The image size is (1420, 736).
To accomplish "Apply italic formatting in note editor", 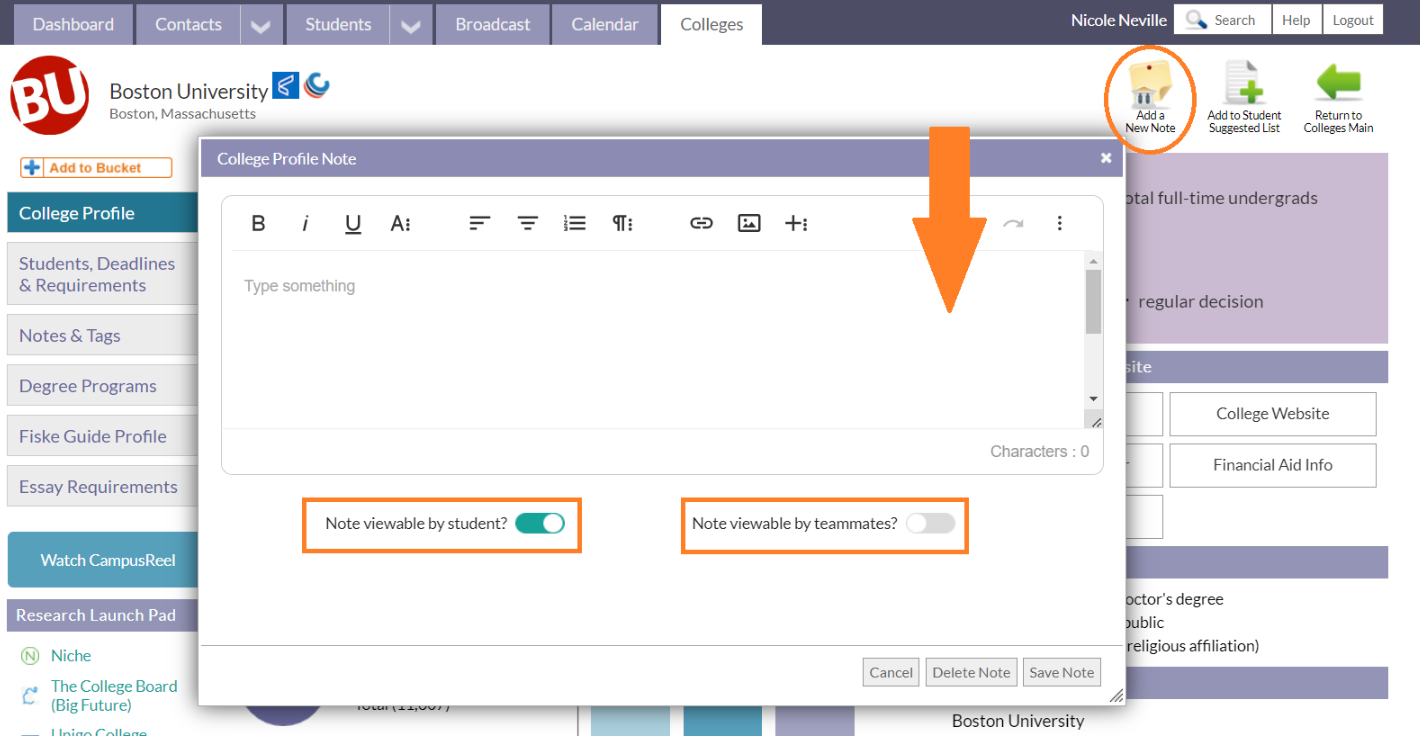I will [x=305, y=223].
